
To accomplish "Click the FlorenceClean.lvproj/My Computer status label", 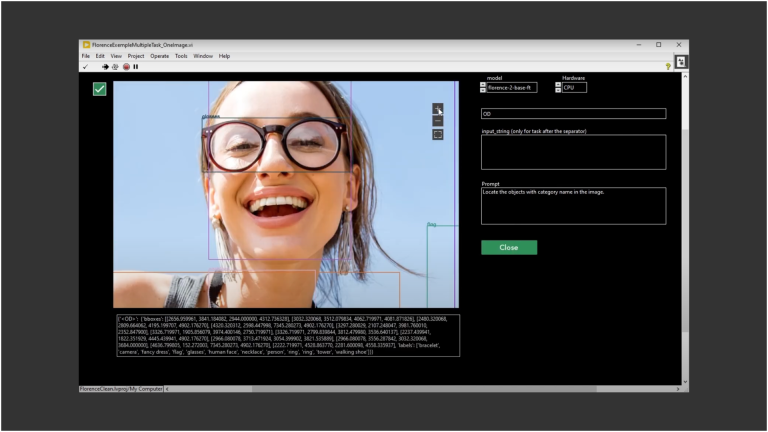I will (x=121, y=389).
